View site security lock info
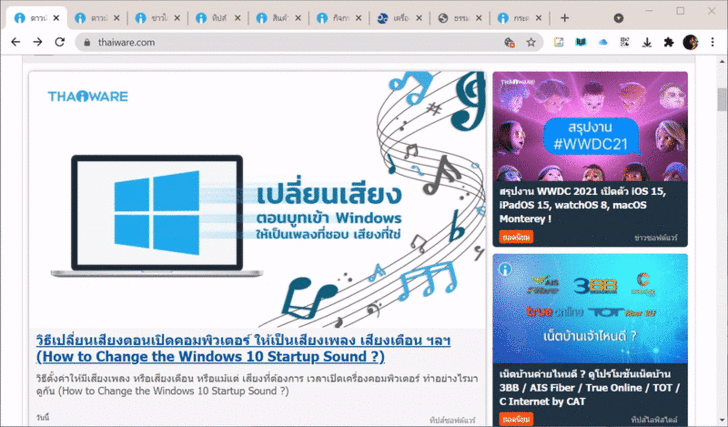Image resolution: width=728 pixels, height=427 pixels. (x=87, y=43)
